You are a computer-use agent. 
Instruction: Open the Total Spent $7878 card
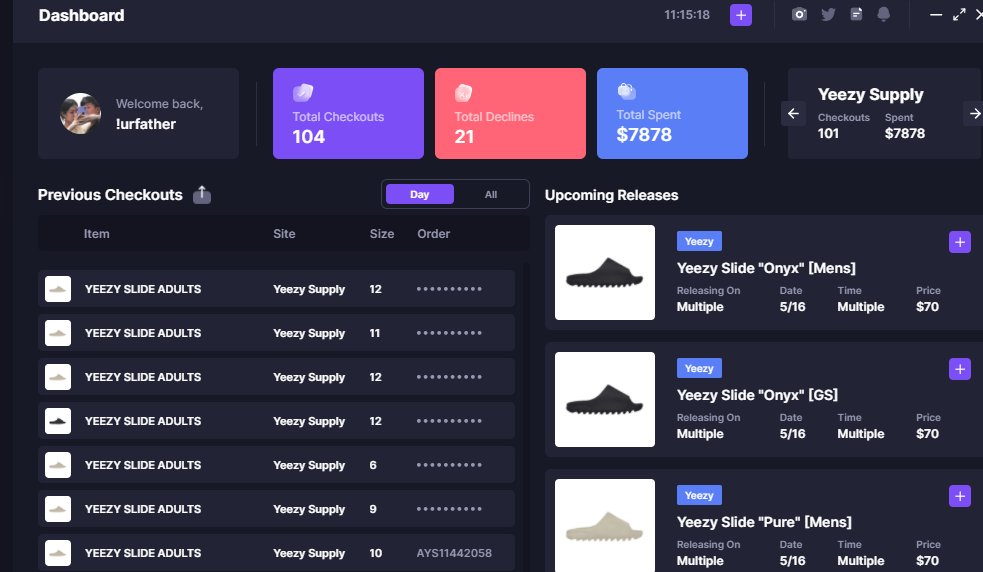point(672,114)
